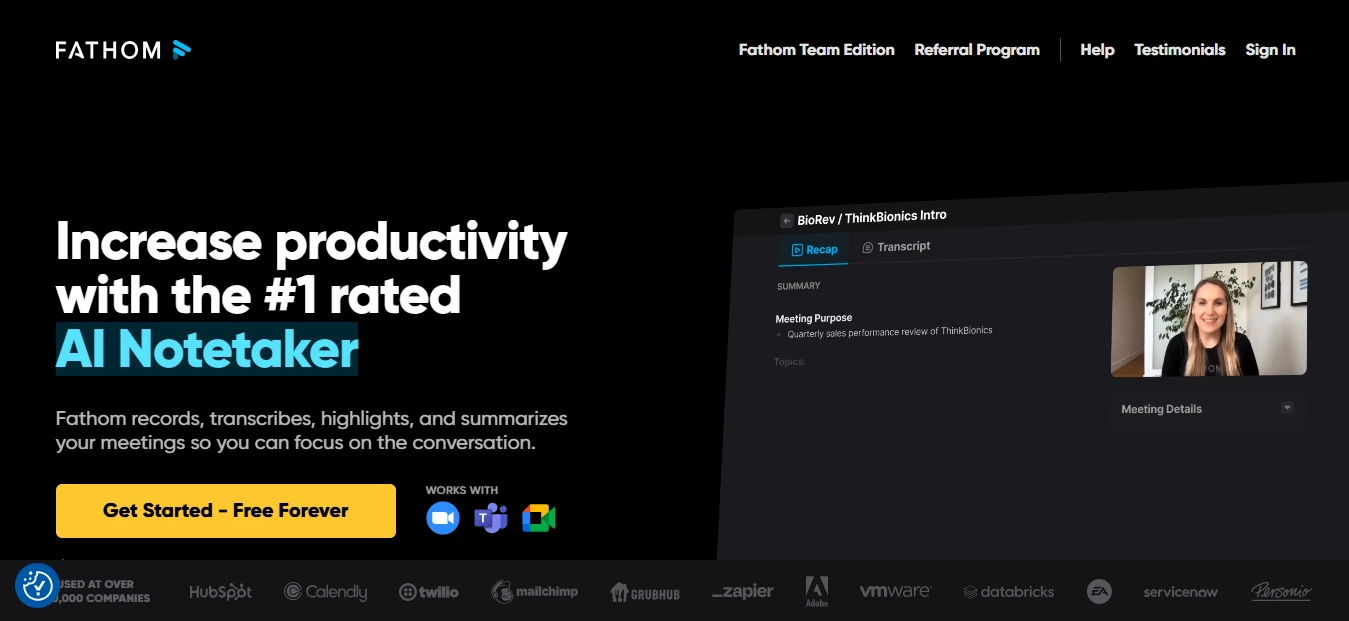Click the Microsoft Teams icon
Viewport: 1349px width, 621px height.
(x=490, y=518)
